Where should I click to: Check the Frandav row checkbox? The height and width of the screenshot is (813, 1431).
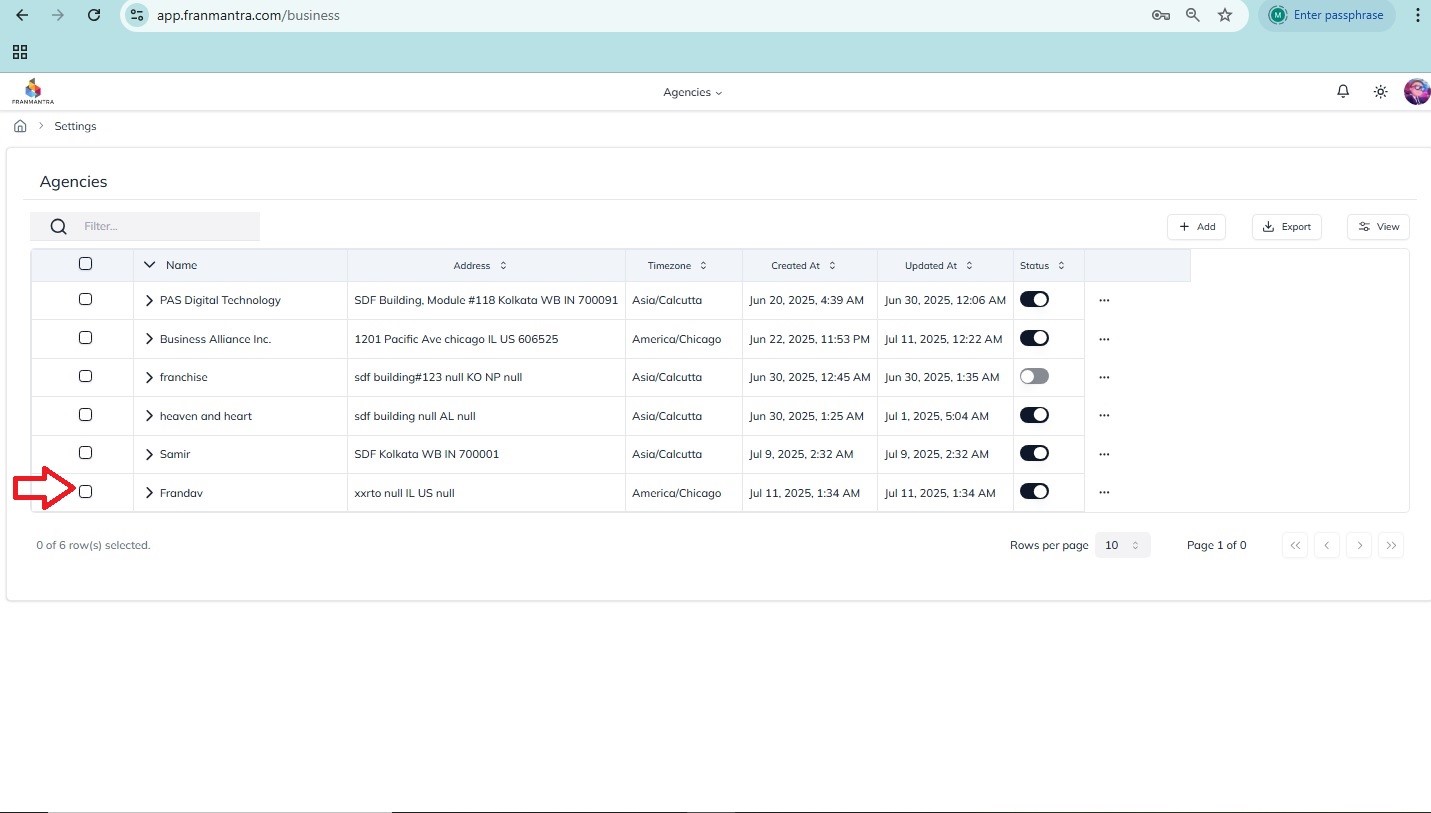85,492
